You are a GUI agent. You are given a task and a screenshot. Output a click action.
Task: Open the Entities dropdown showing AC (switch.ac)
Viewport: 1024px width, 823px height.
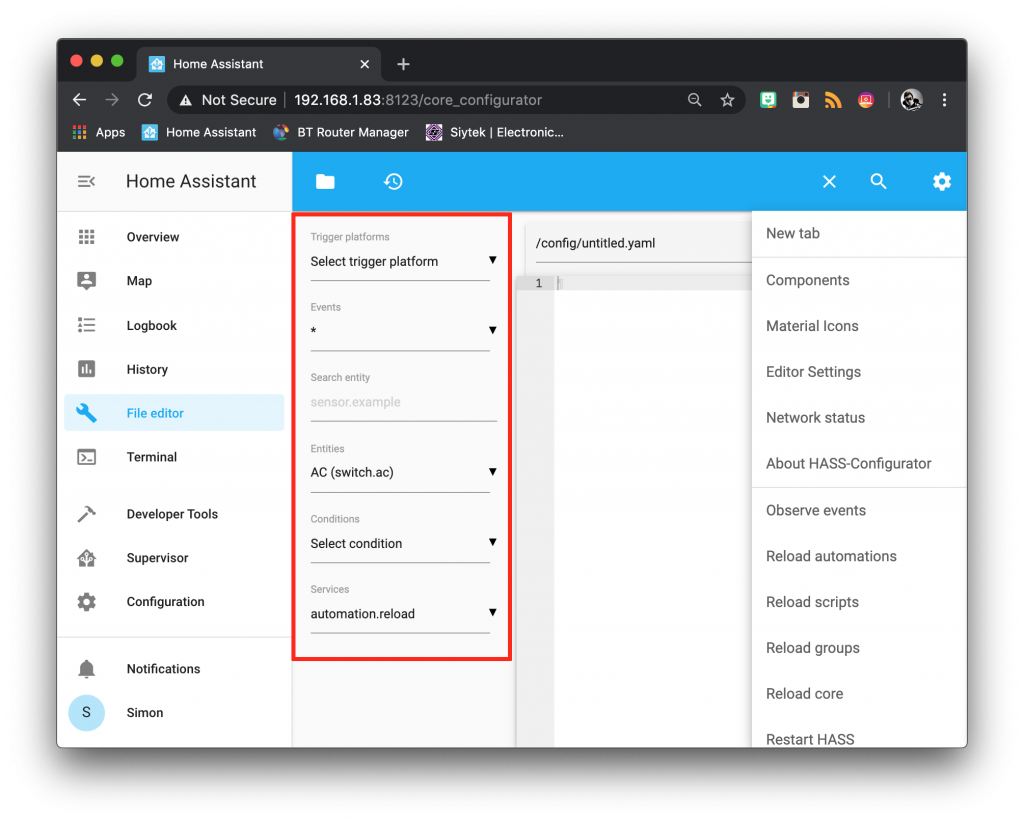coord(403,473)
